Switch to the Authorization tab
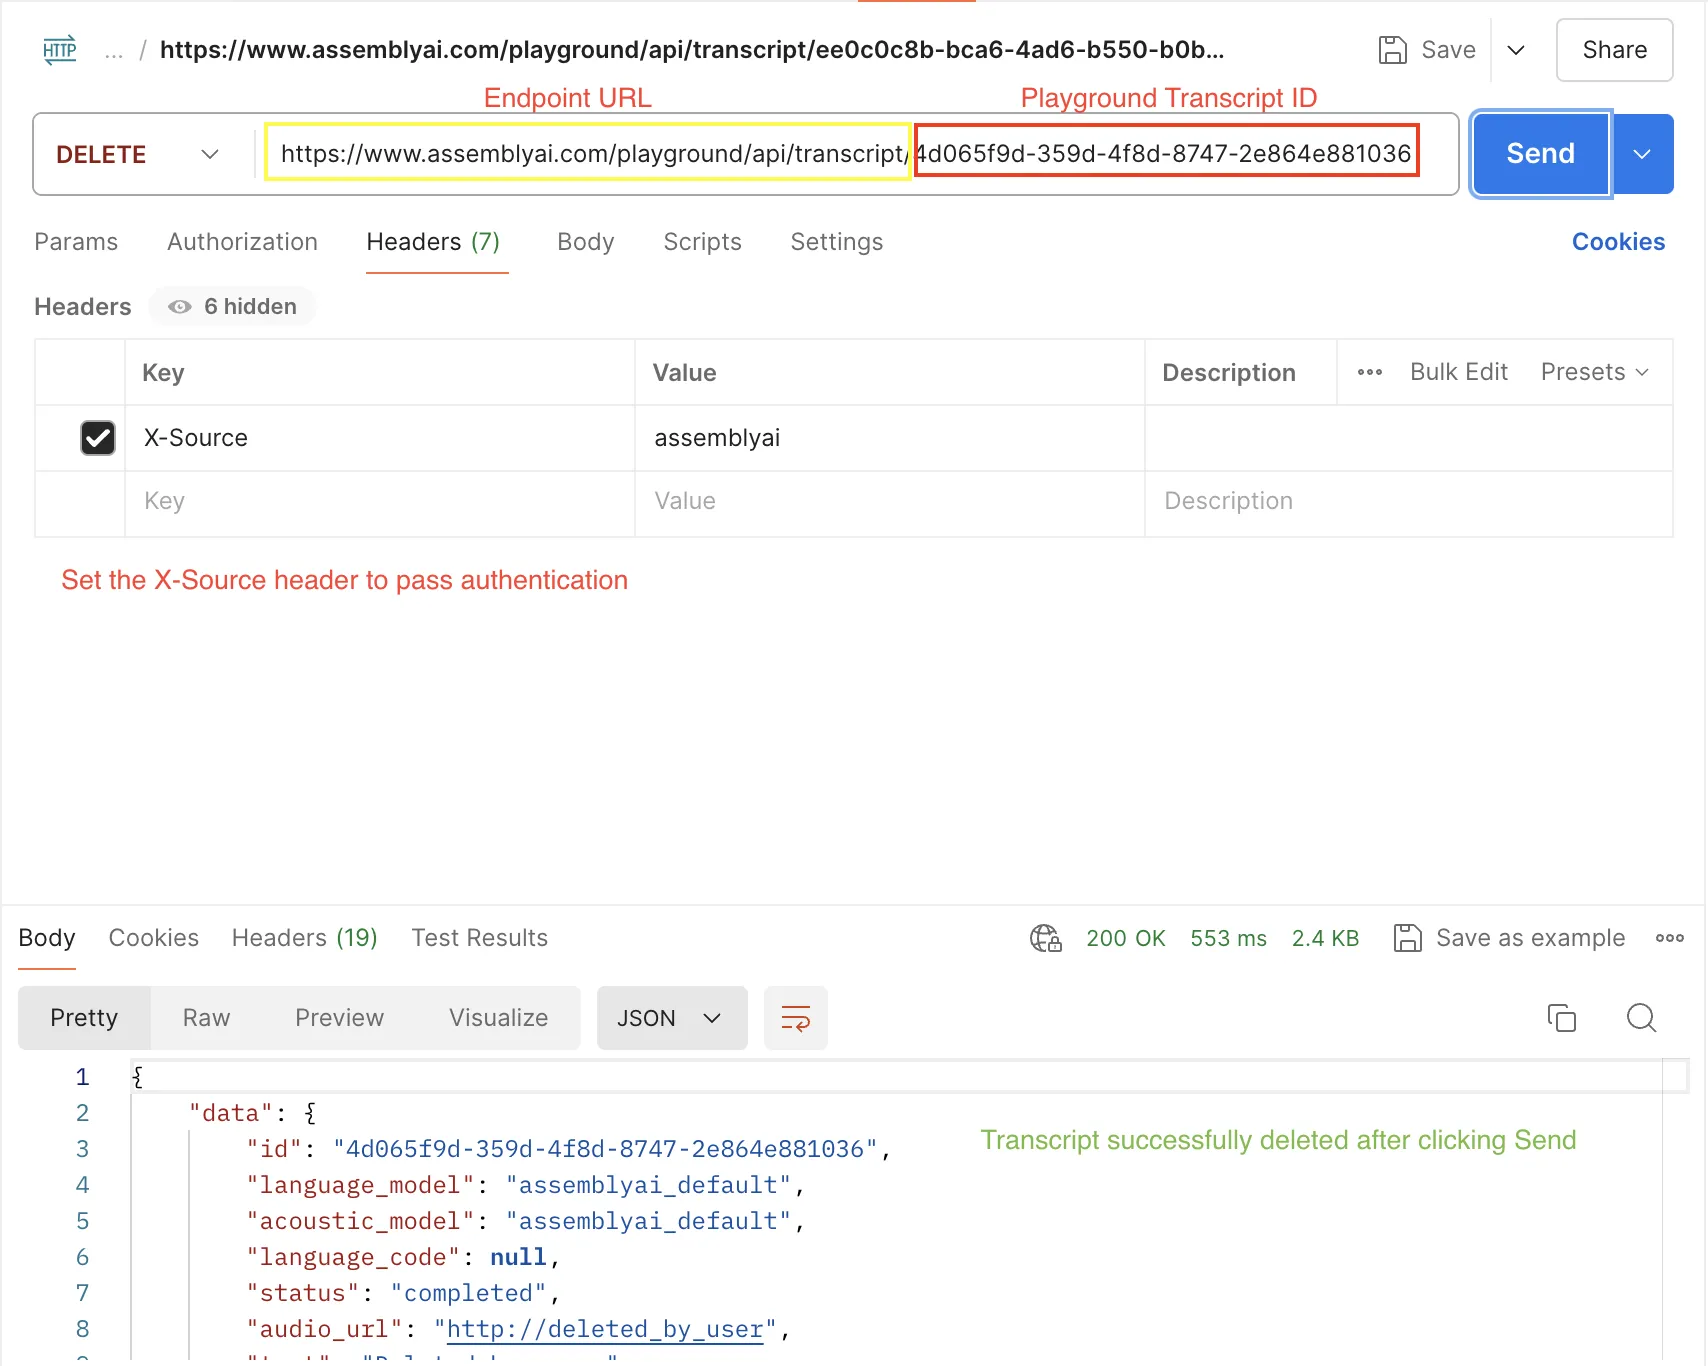This screenshot has height=1366, width=1708. tap(242, 242)
